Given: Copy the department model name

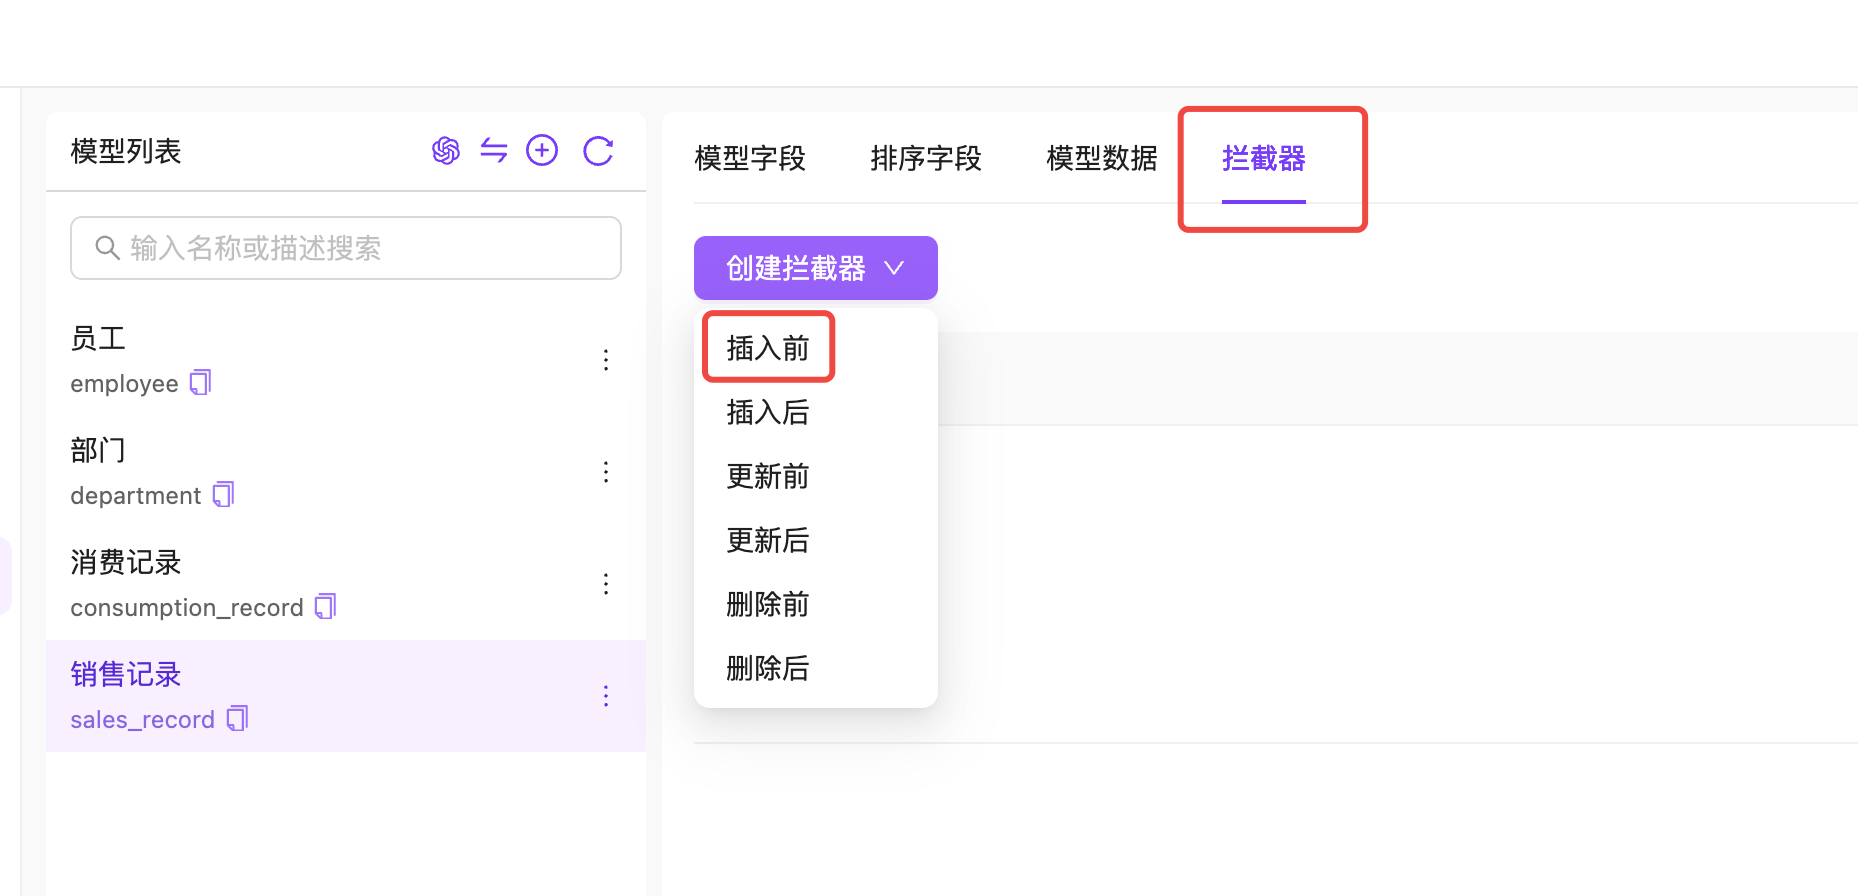Looking at the screenshot, I should tap(223, 495).
